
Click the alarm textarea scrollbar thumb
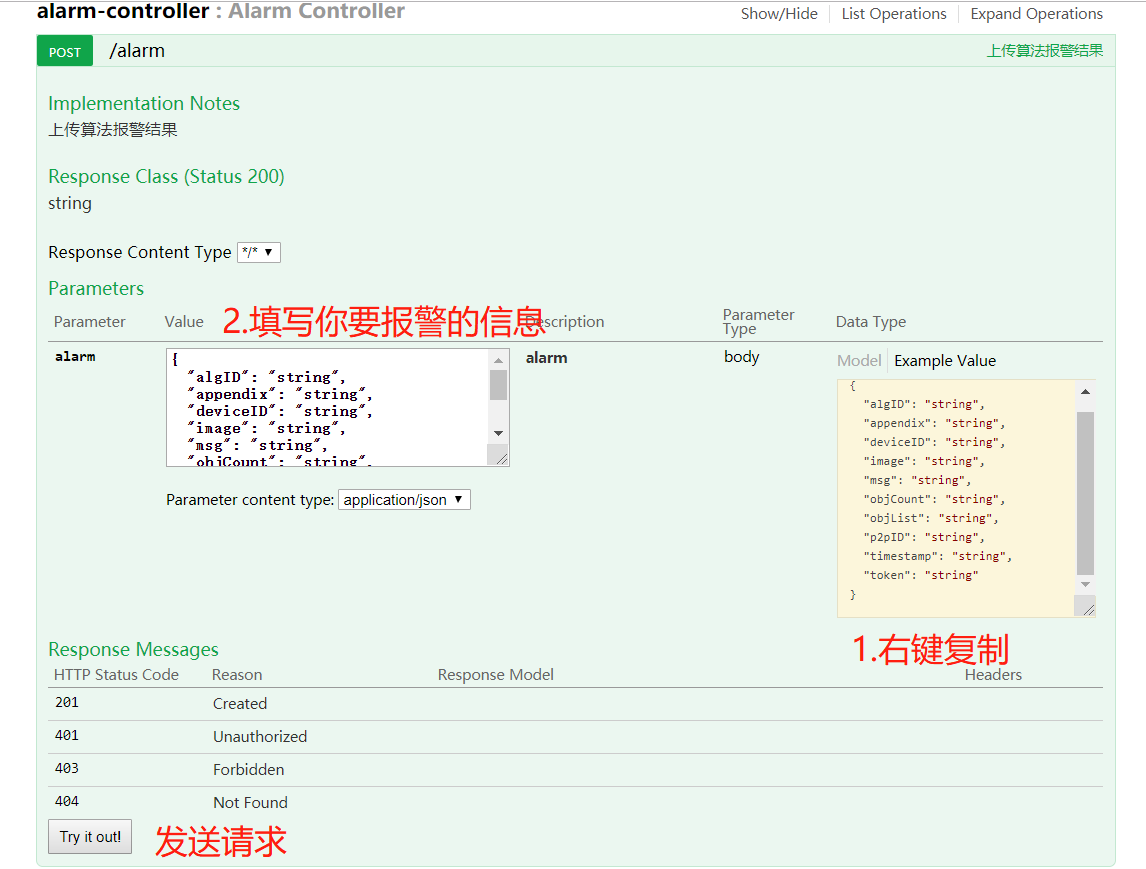(x=498, y=385)
